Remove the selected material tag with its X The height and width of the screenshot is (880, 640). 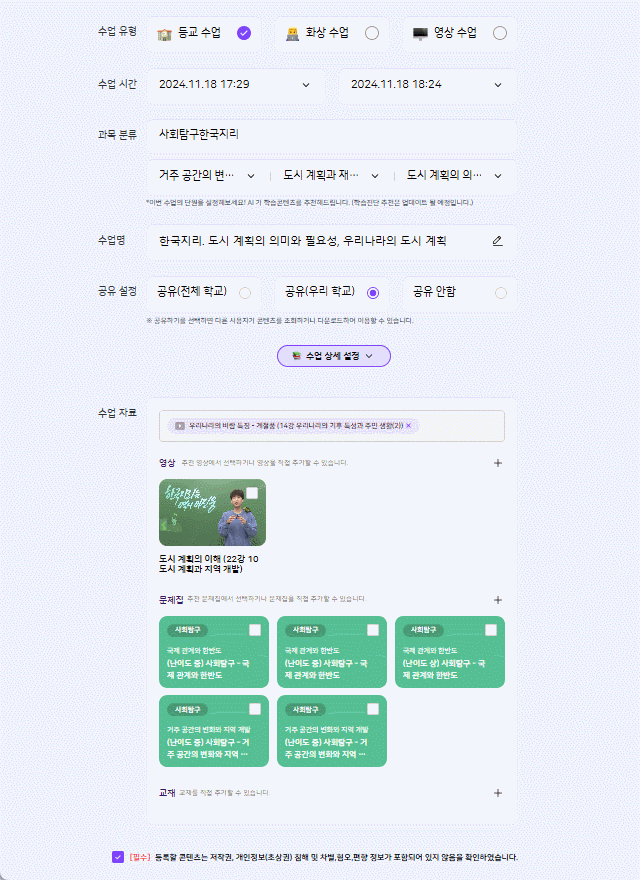coord(409,426)
